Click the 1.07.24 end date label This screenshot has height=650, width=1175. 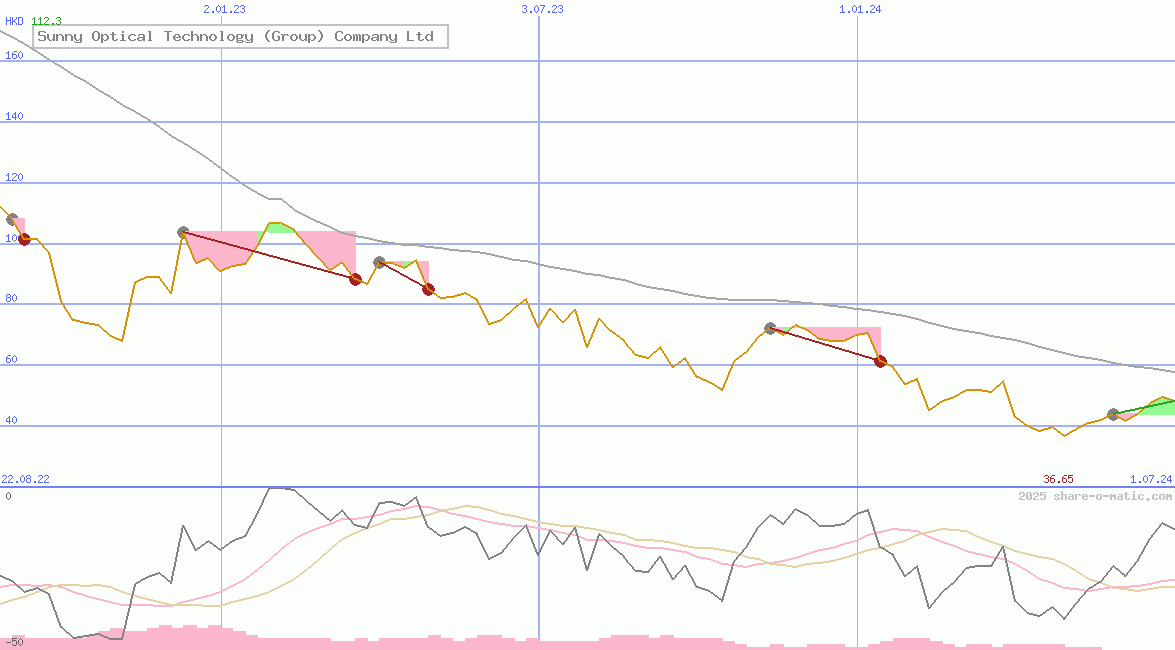coord(1151,479)
